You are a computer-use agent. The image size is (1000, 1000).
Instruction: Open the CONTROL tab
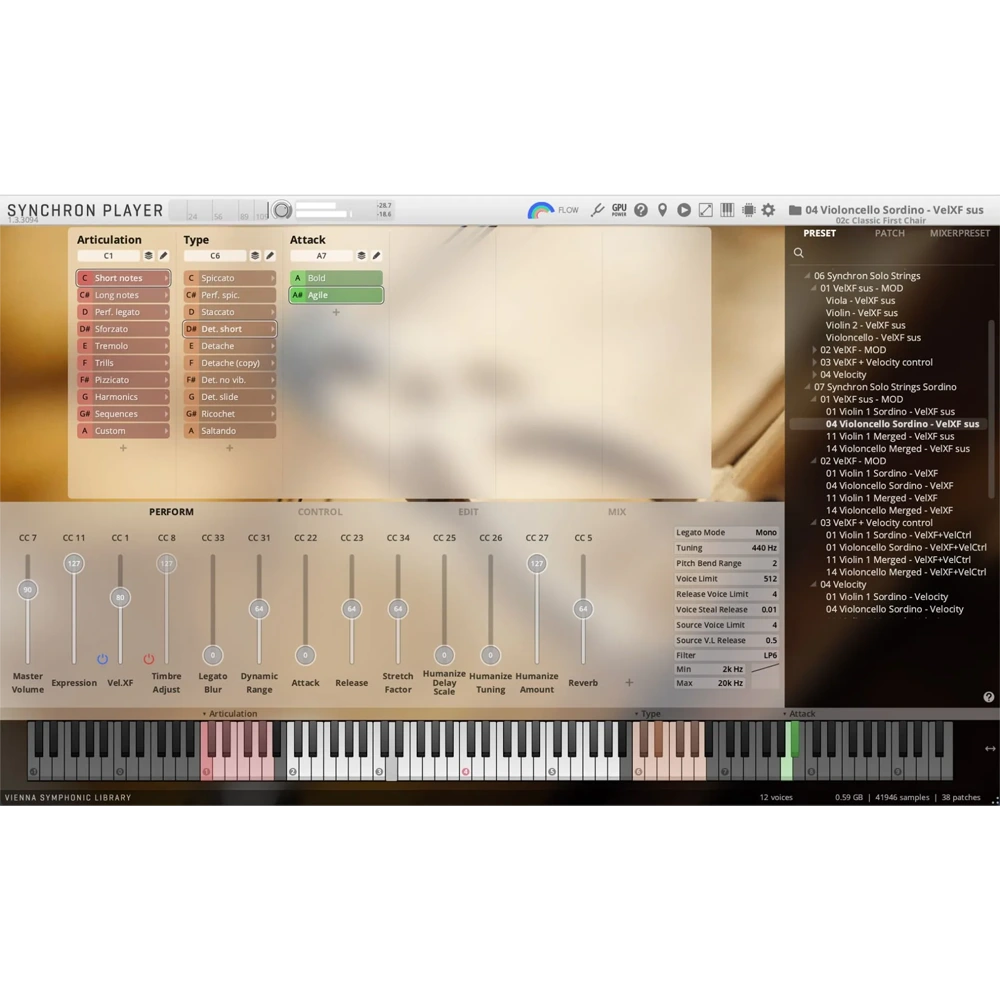(320, 512)
